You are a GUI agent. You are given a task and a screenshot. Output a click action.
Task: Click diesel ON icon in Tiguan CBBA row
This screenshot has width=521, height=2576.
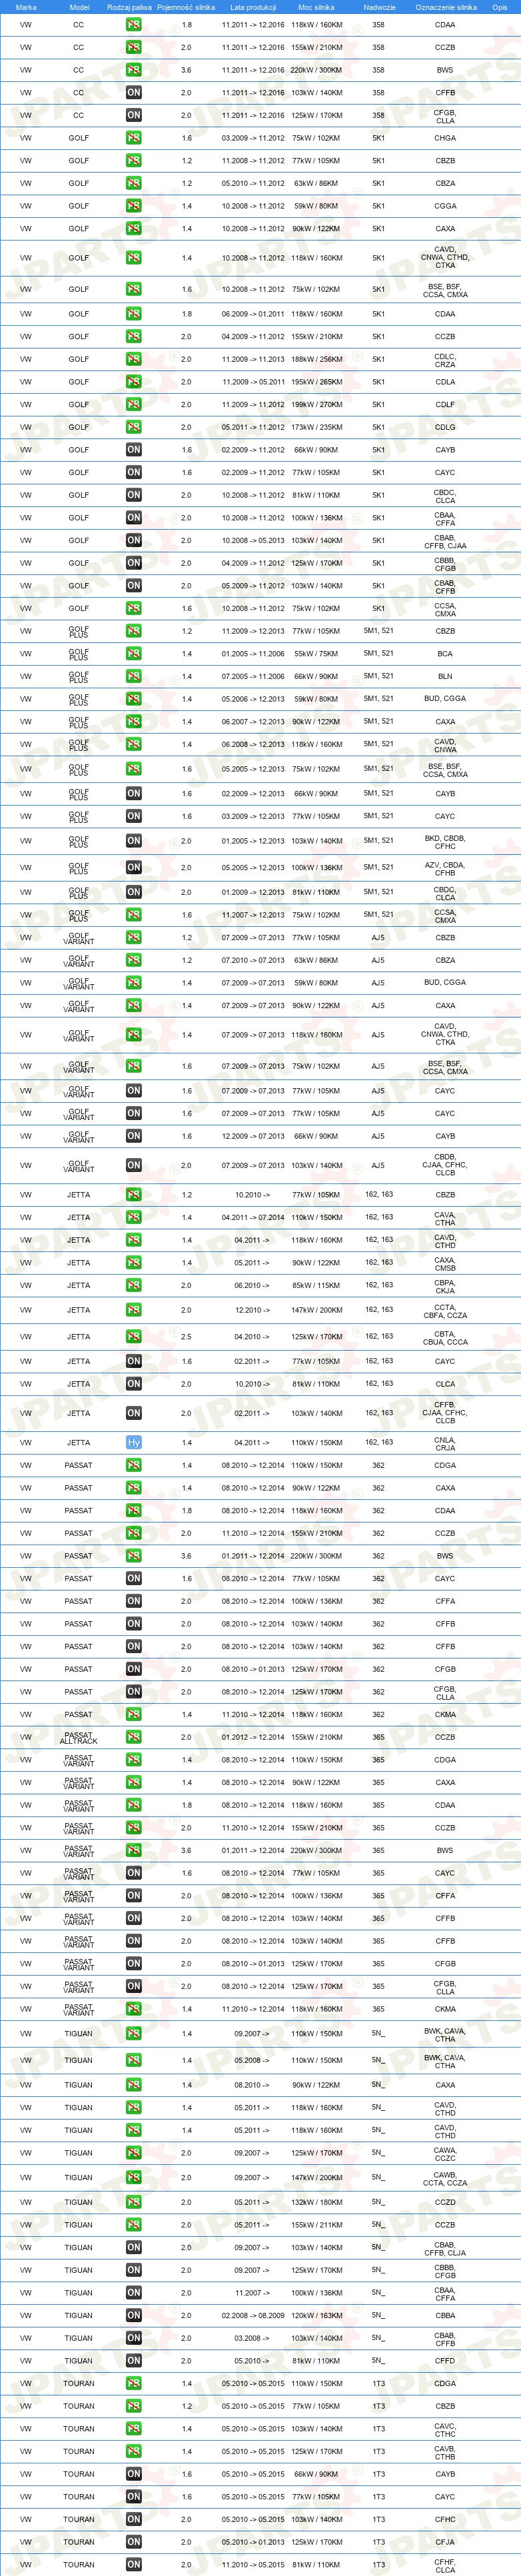[134, 2315]
